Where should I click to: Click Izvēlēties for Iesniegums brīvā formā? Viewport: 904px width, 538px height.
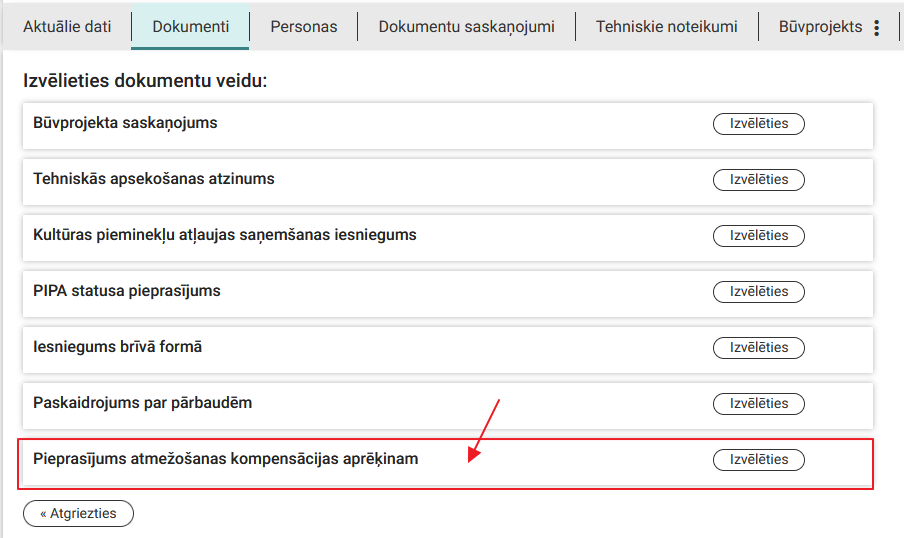point(758,348)
